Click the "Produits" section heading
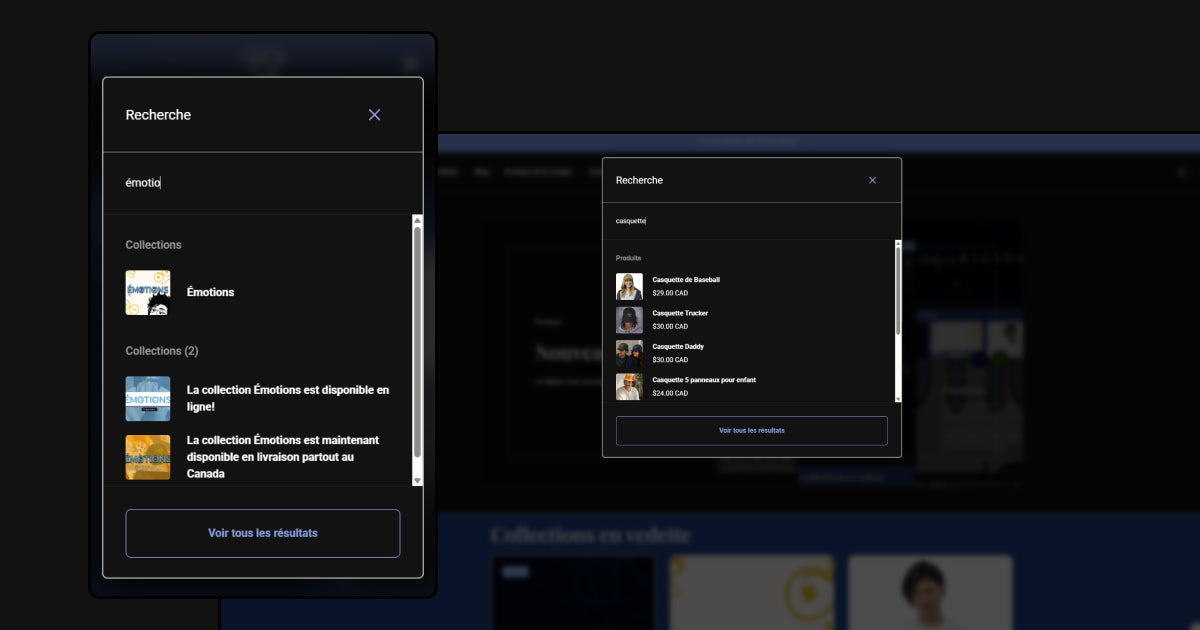The width and height of the screenshot is (1200, 630). [629, 258]
